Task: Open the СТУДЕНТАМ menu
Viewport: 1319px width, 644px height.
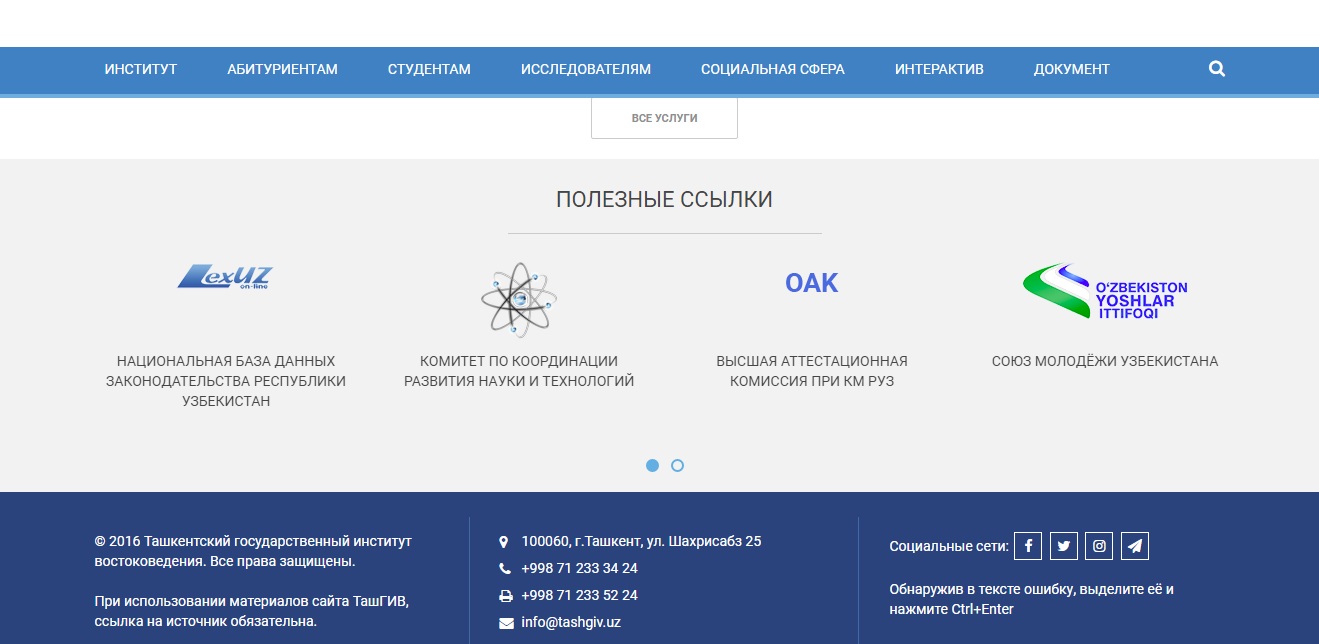Action: (429, 69)
